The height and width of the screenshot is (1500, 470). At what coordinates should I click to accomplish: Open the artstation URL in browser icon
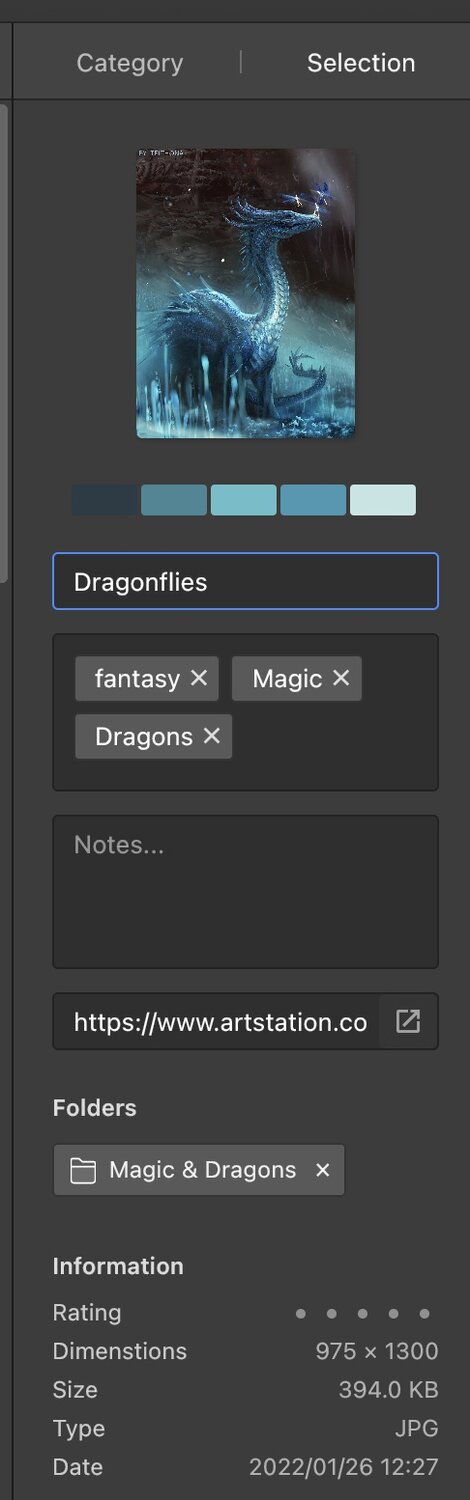click(408, 1021)
